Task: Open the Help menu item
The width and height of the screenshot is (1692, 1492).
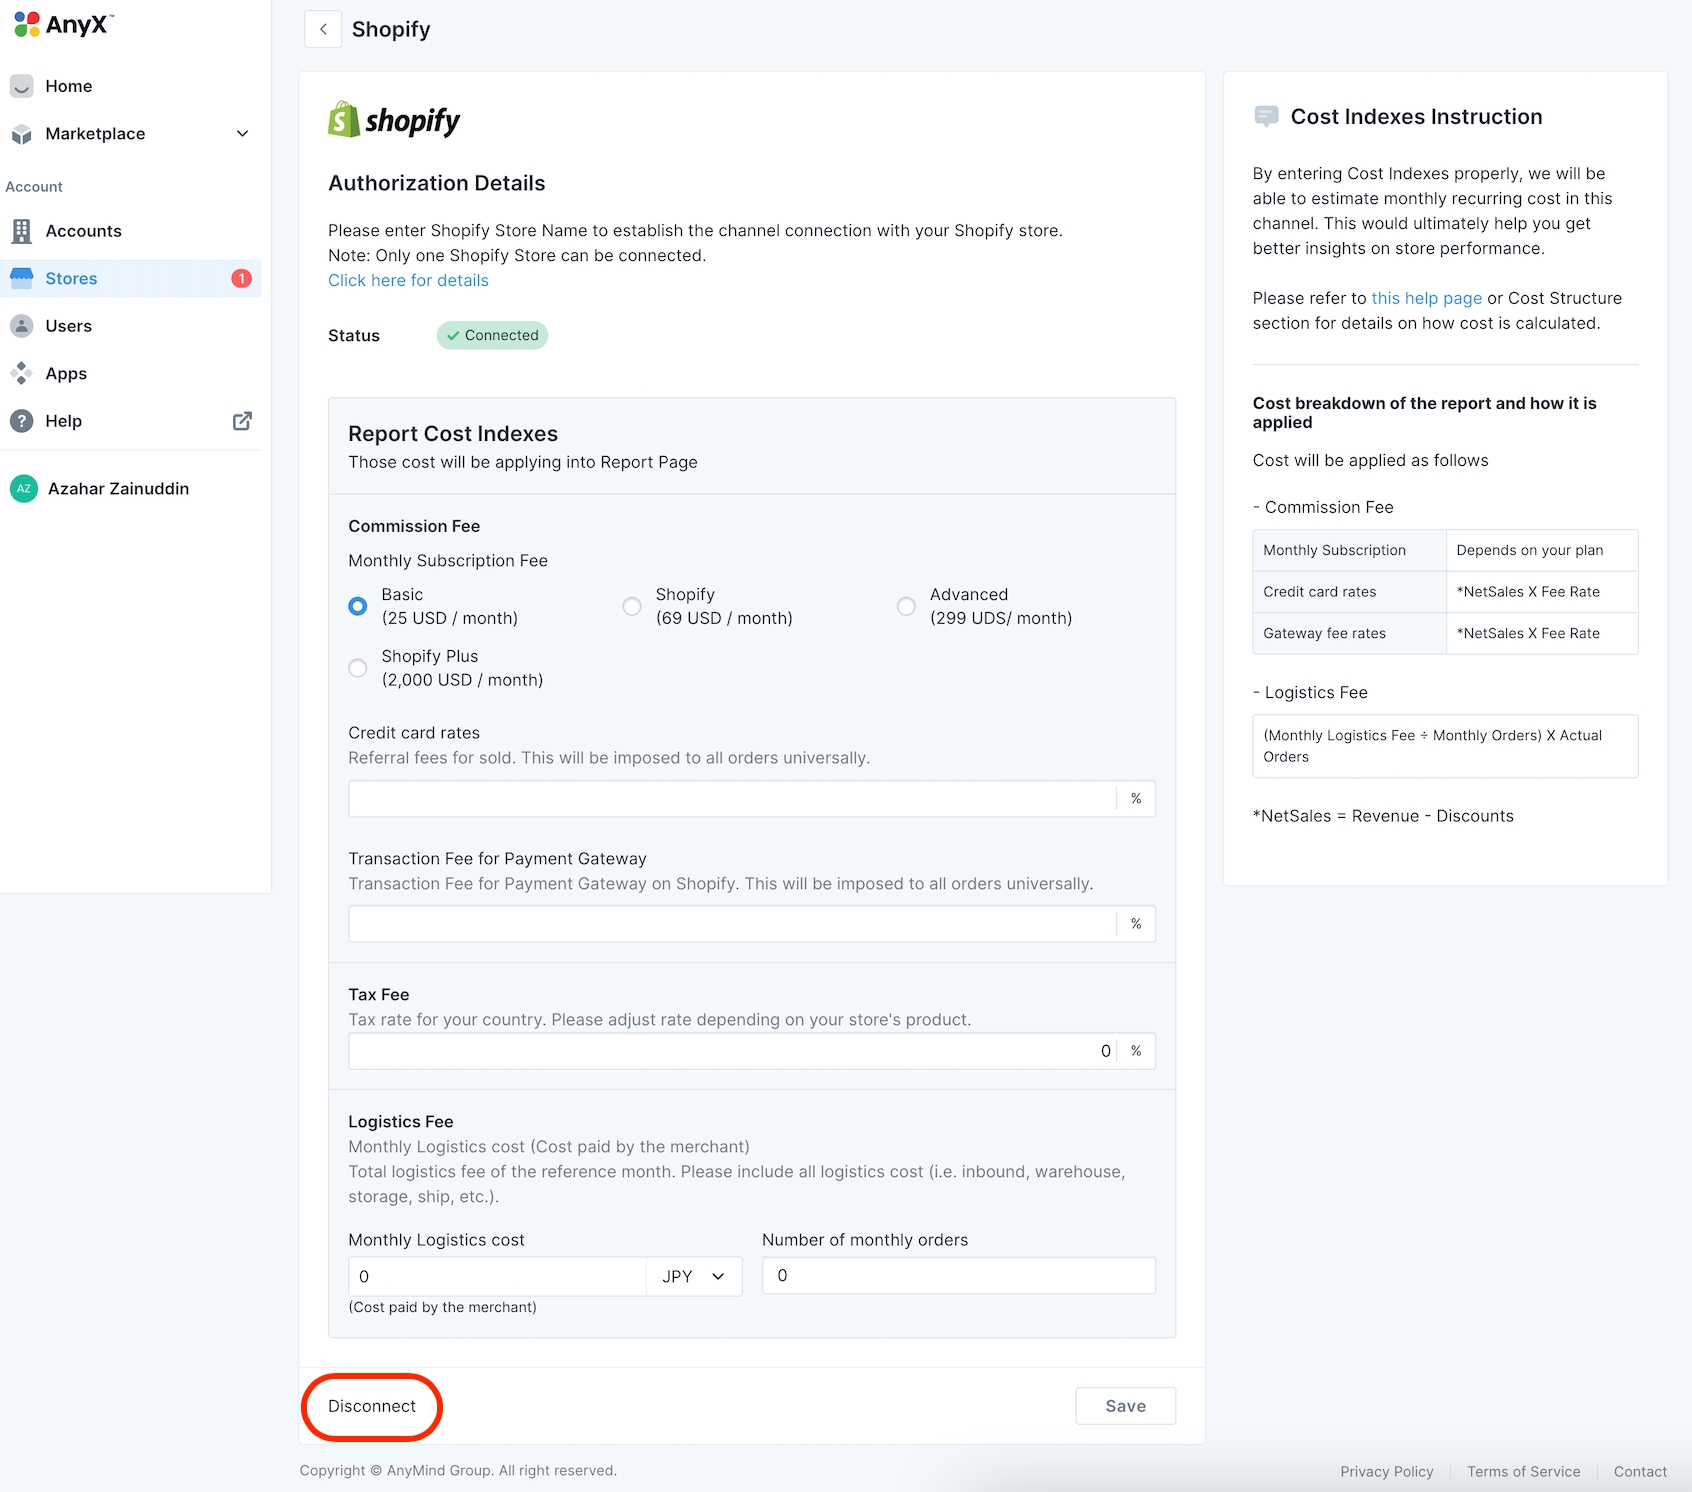Action: [64, 421]
